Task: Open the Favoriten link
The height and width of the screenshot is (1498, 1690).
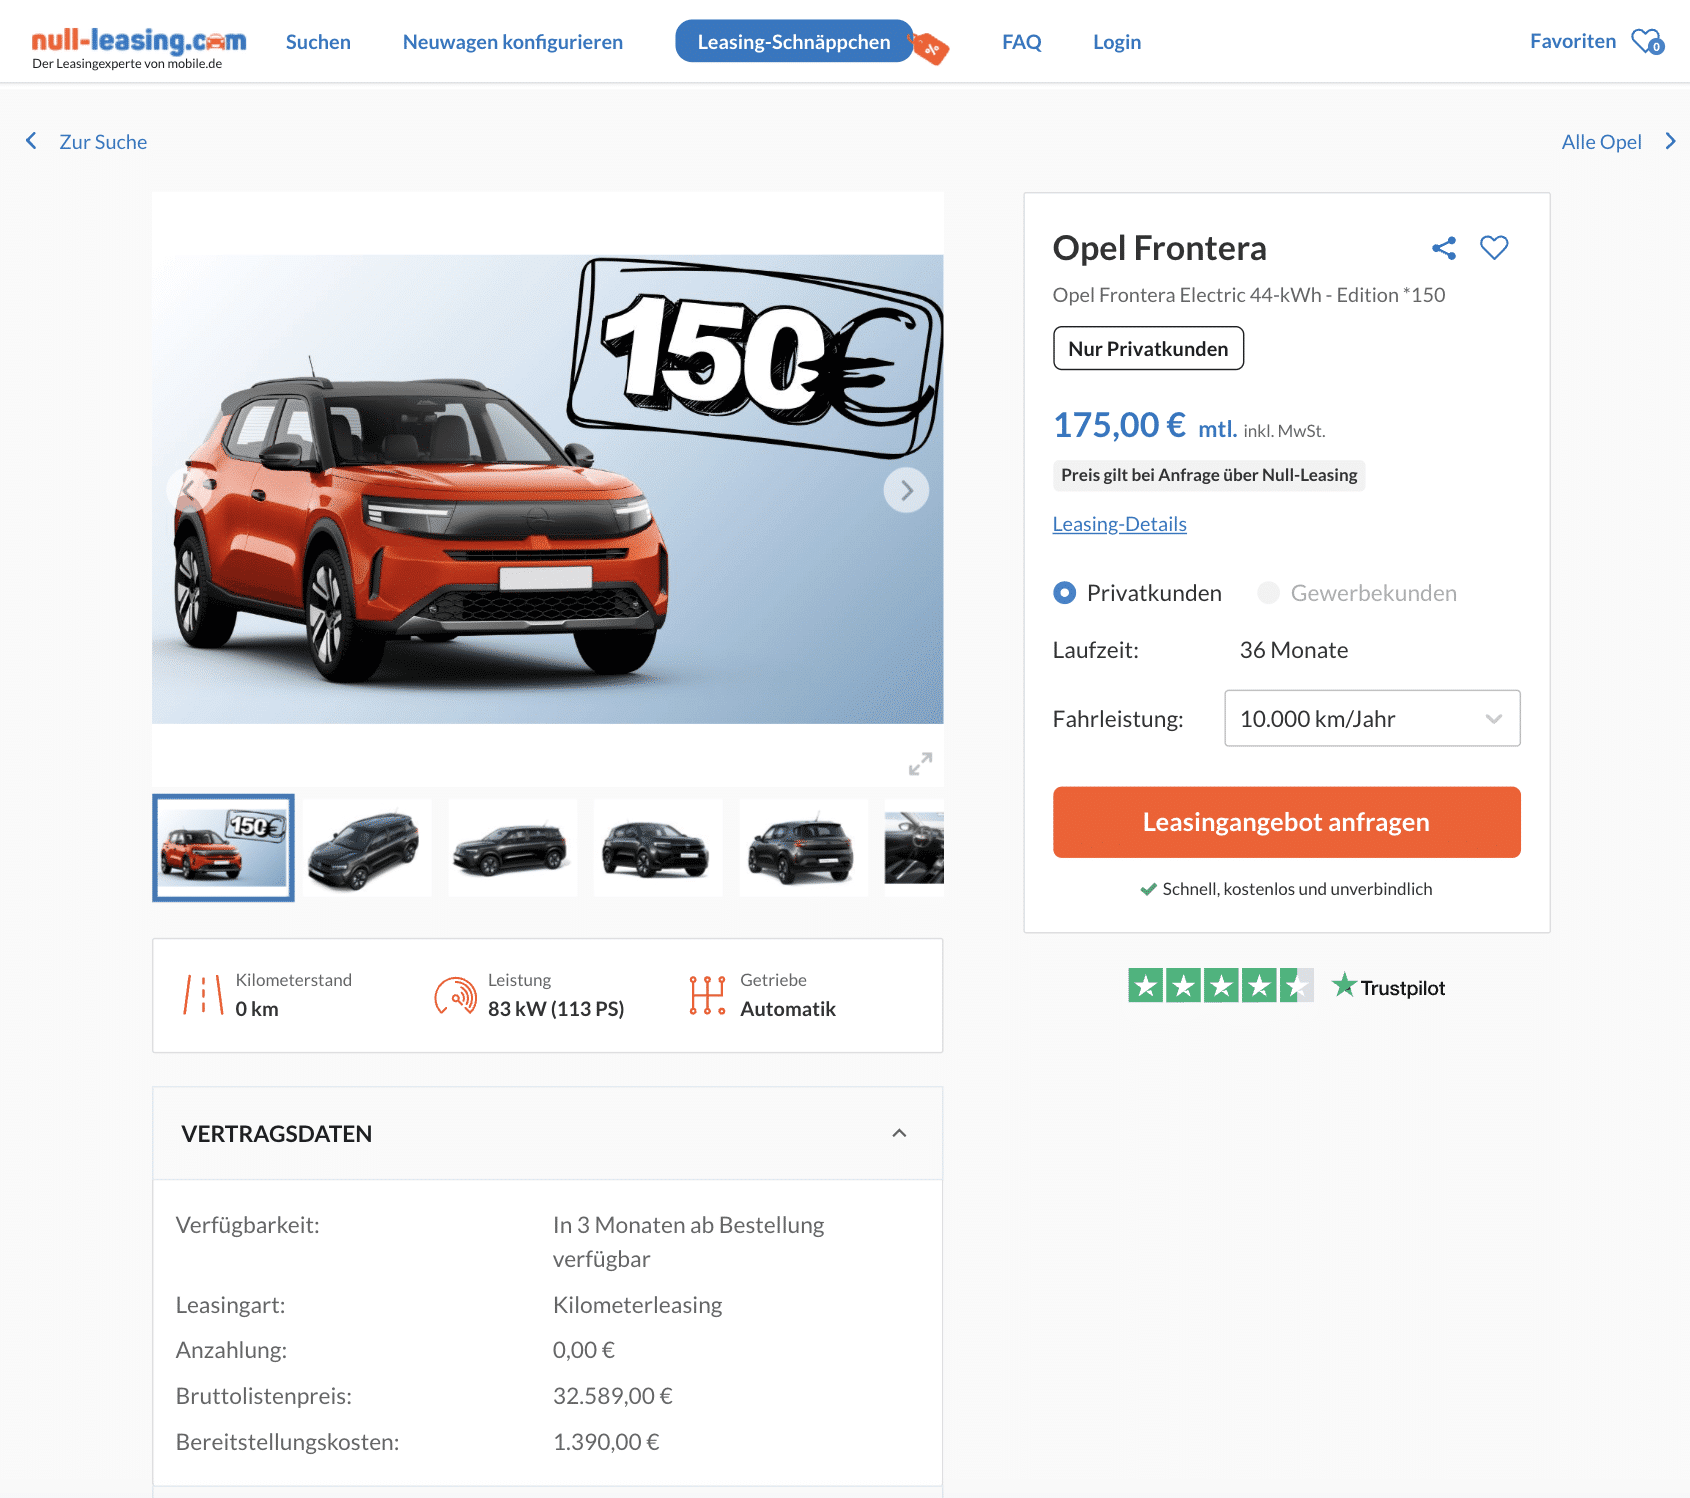Action: coord(1573,41)
